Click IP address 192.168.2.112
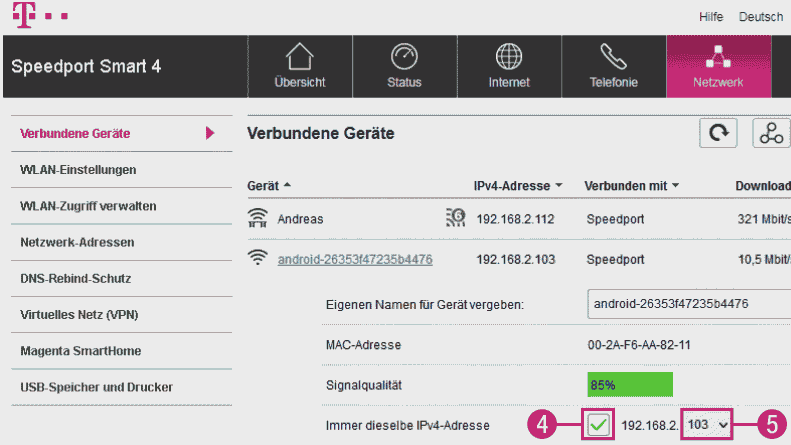 point(515,219)
